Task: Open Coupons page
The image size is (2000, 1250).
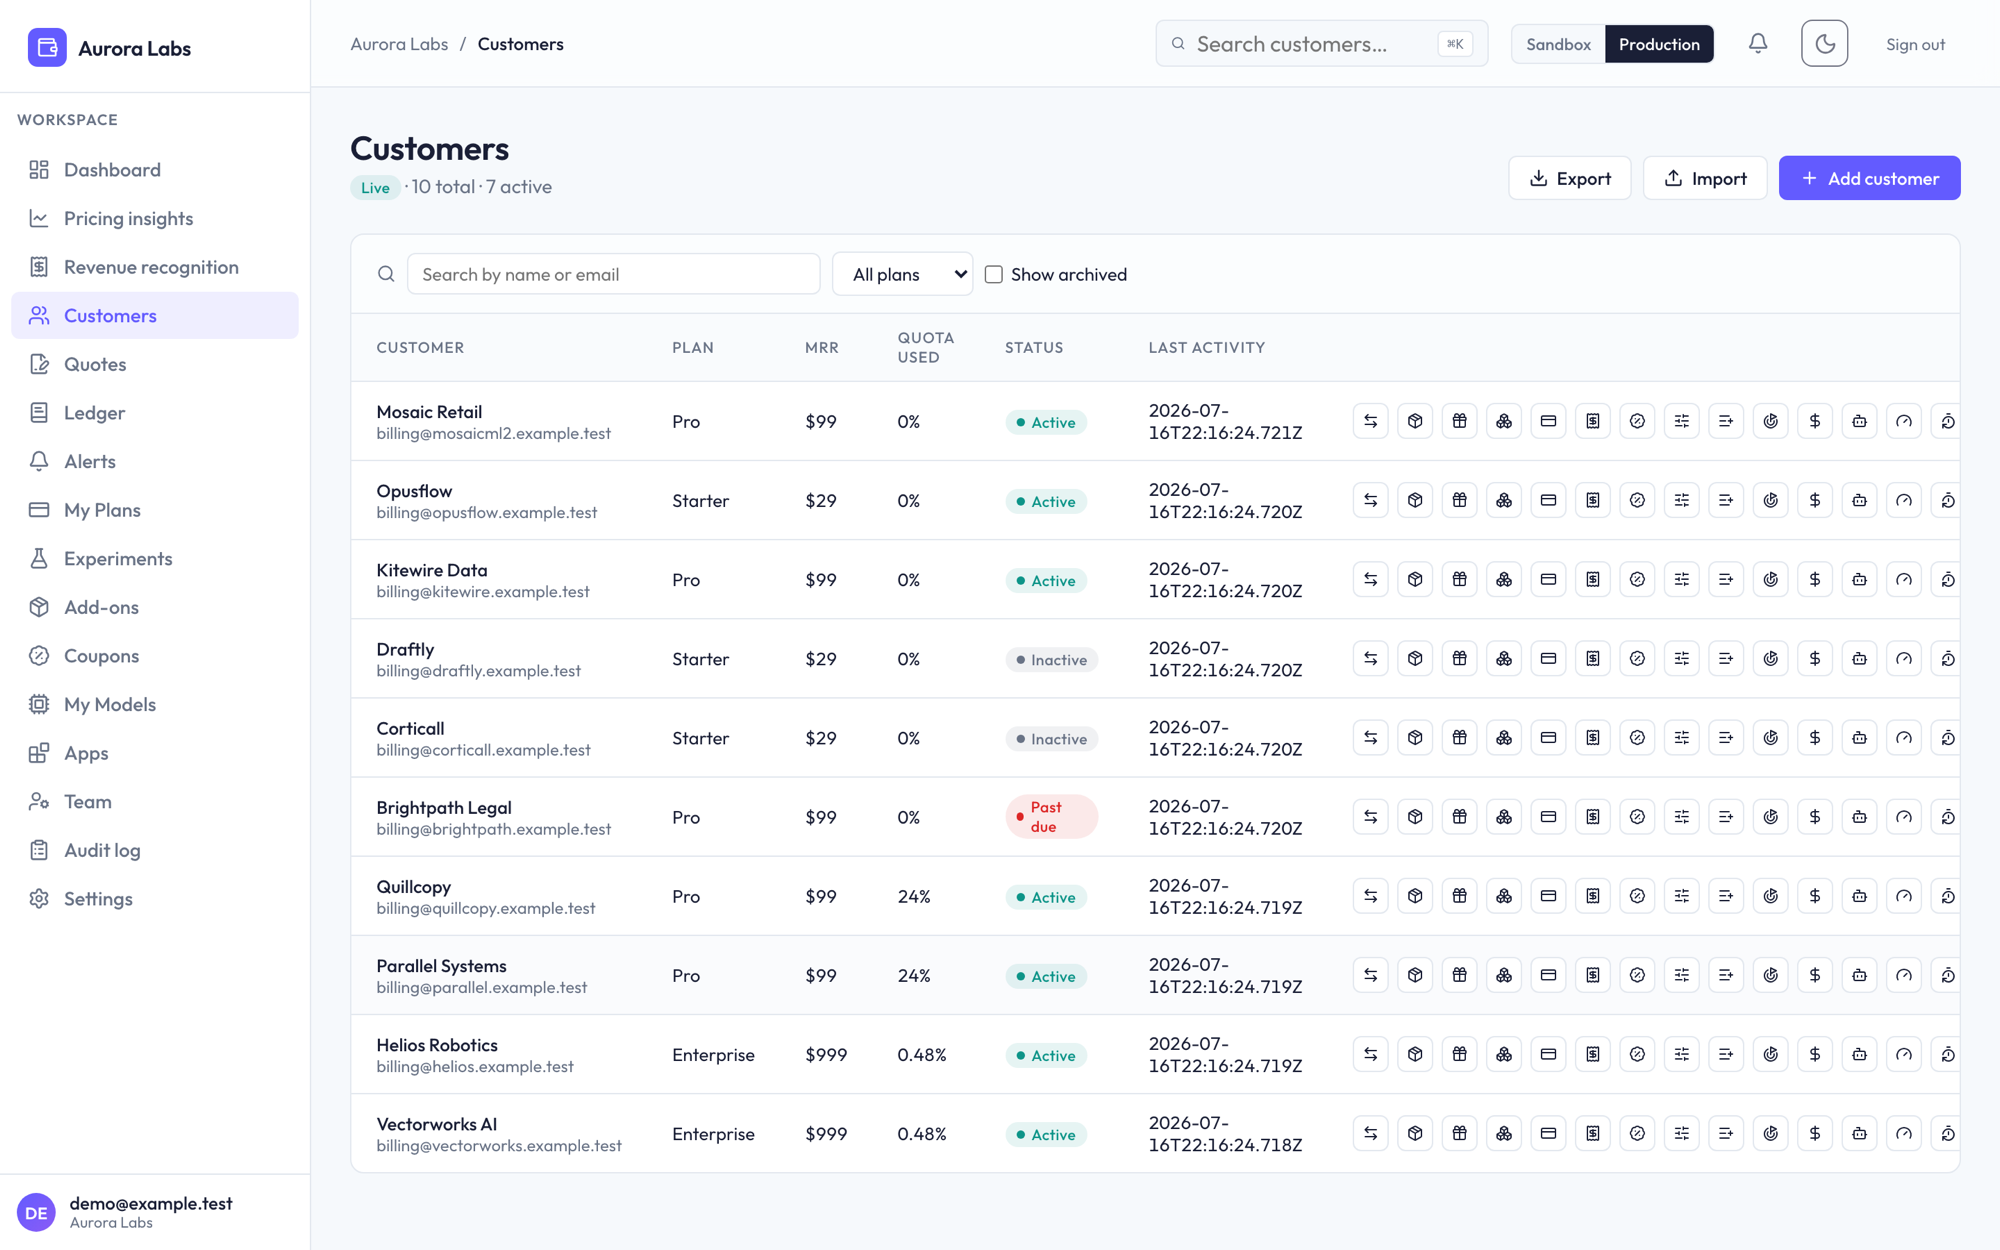Action: 155,656
